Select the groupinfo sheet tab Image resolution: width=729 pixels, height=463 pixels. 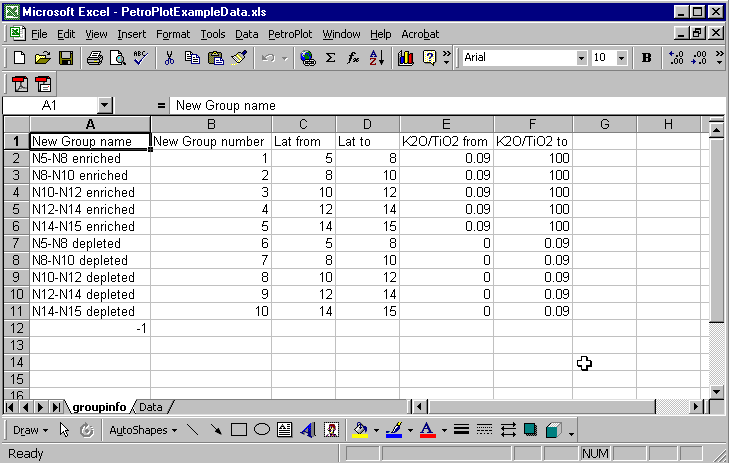[x=99, y=407]
